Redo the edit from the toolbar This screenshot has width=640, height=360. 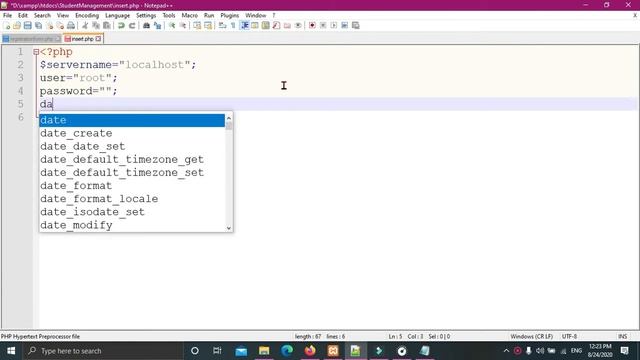click(x=132, y=25)
